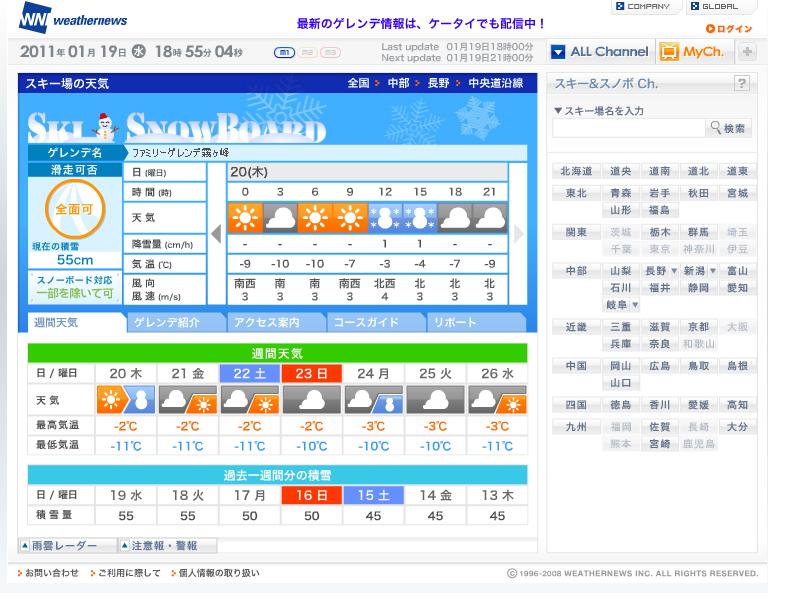Click the 長野 breadcrumb link
Screen dimensions: 800x600
coord(438,83)
